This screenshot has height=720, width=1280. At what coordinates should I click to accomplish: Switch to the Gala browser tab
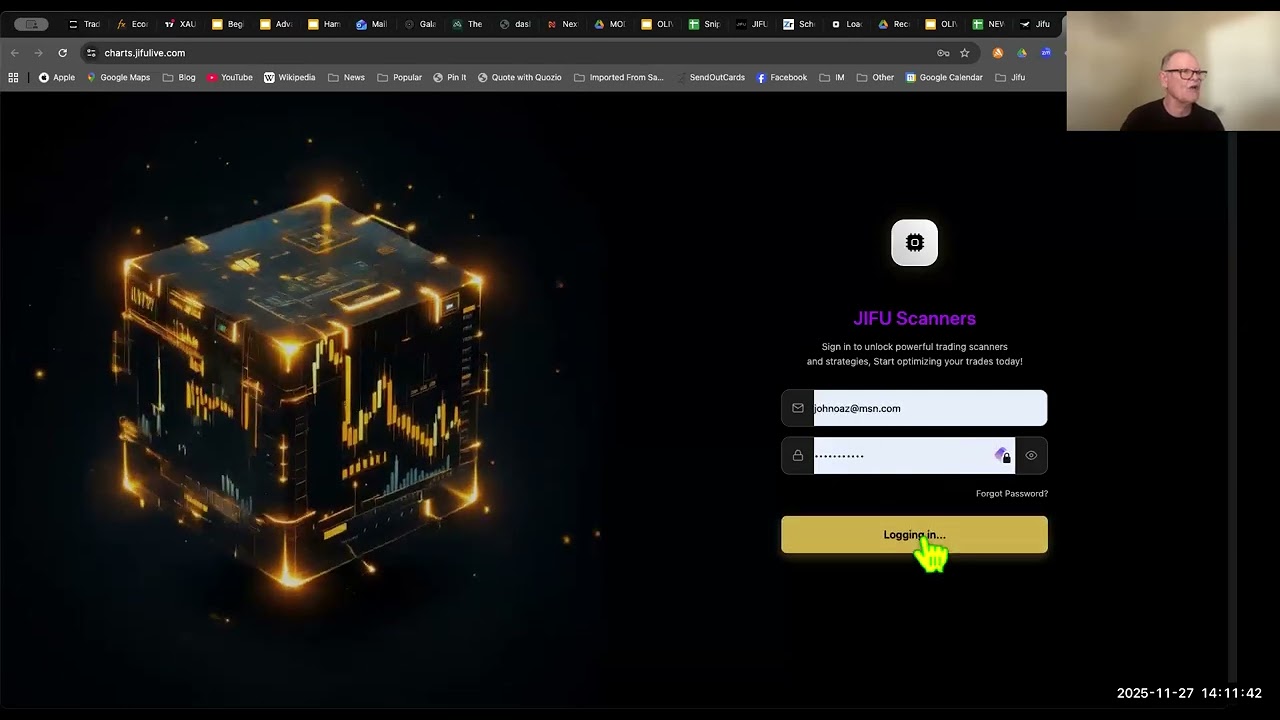pyautogui.click(x=420, y=24)
